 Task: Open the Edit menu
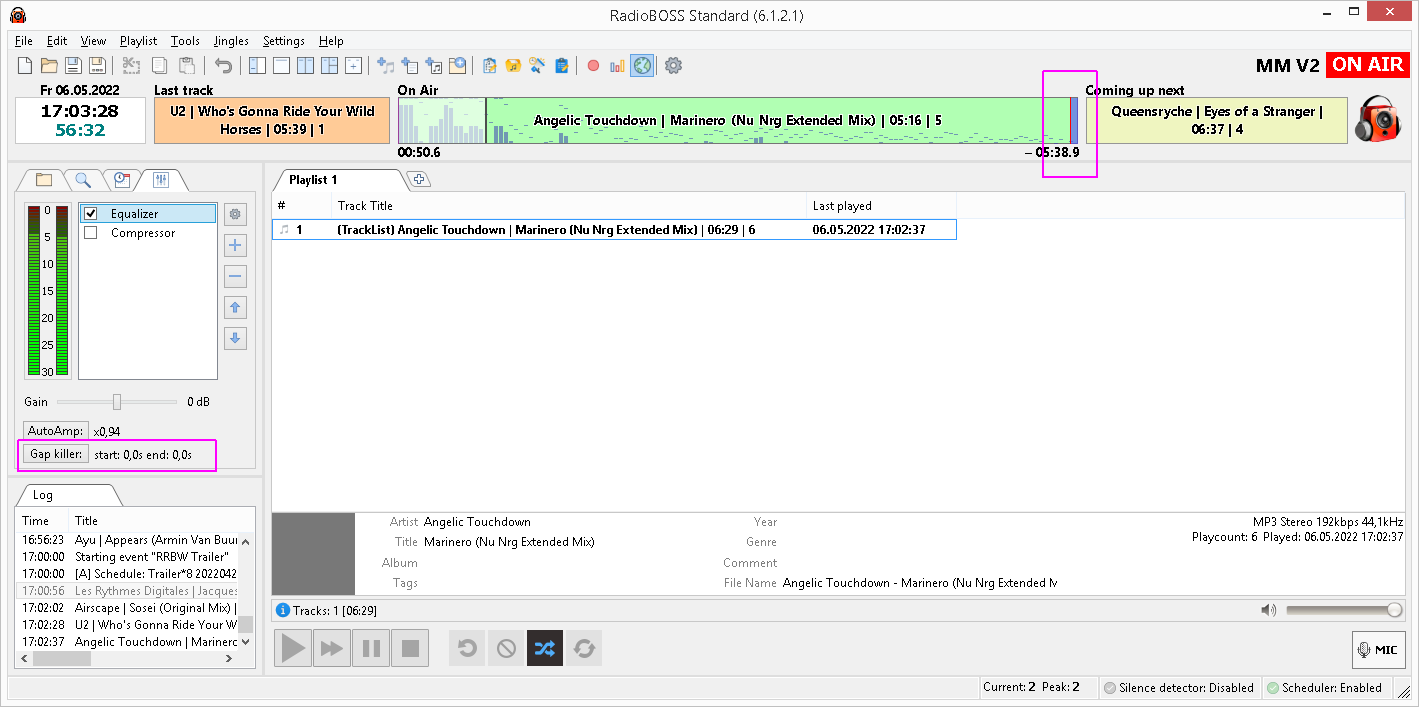tap(57, 41)
